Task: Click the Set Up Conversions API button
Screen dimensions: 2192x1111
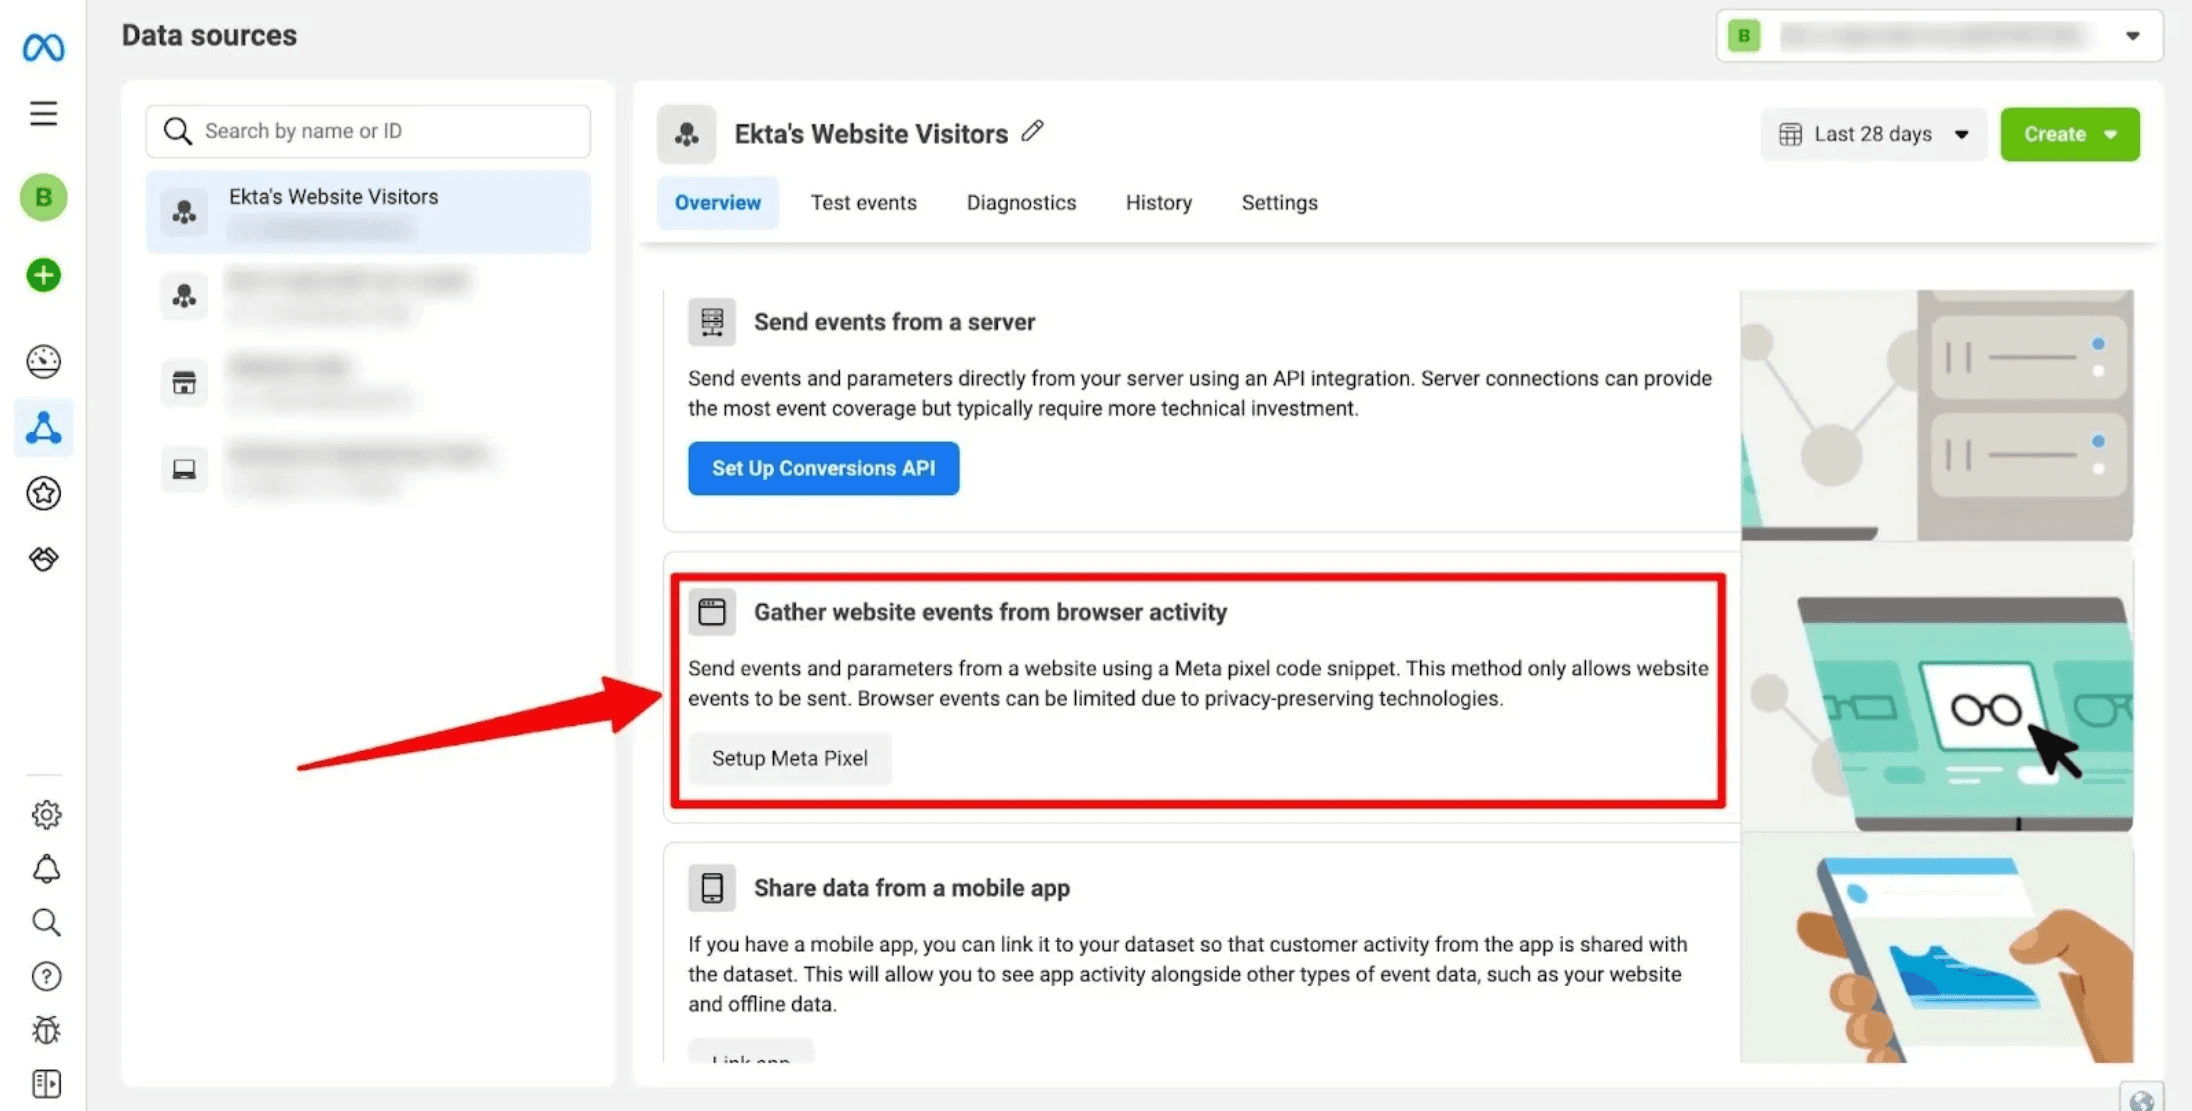Action: 823,468
